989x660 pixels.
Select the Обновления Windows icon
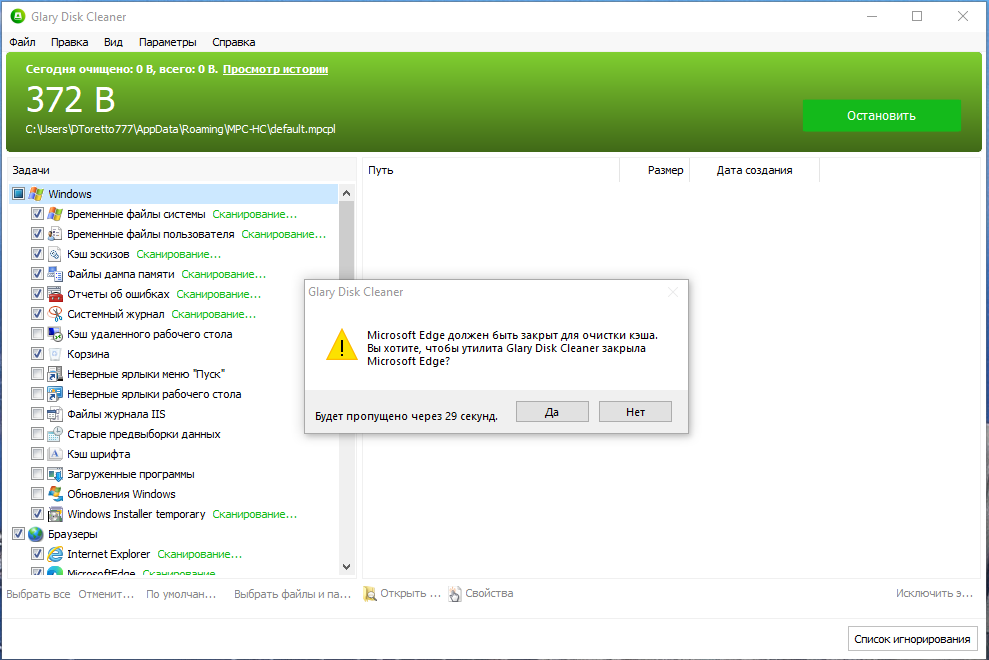pyautogui.click(x=53, y=493)
